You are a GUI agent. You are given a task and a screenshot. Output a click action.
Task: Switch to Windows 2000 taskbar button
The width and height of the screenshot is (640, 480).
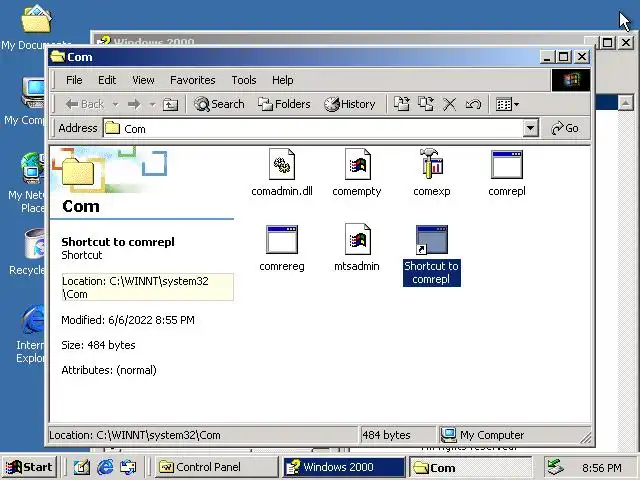pos(343,467)
